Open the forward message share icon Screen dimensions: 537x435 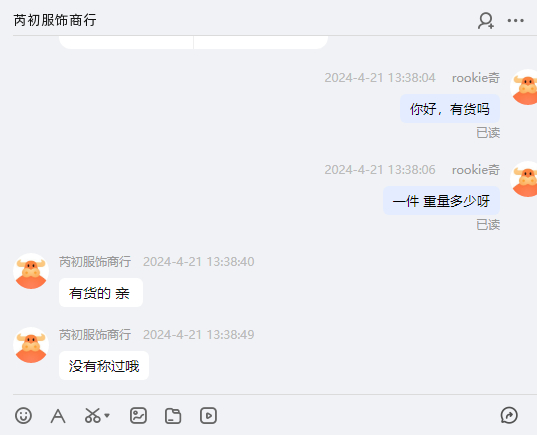click(509, 415)
